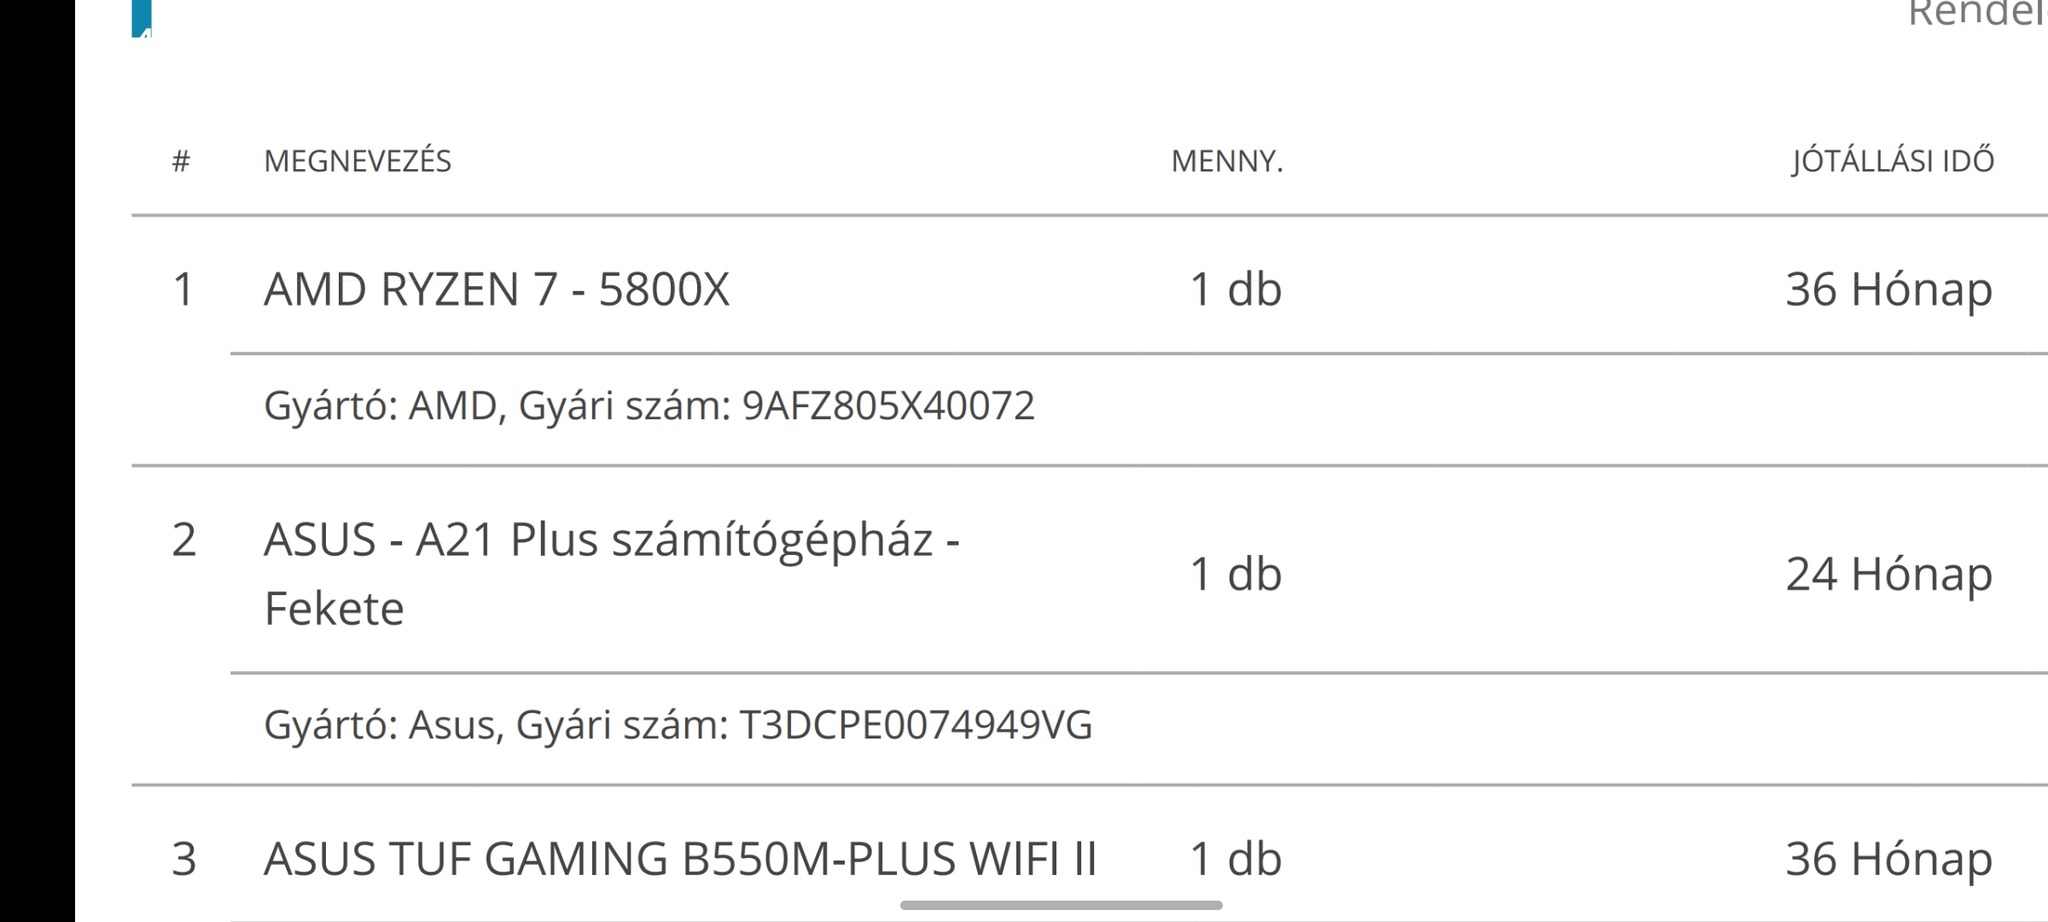
Task: Click the blue icon in the top-left corner
Action: click(x=142, y=18)
